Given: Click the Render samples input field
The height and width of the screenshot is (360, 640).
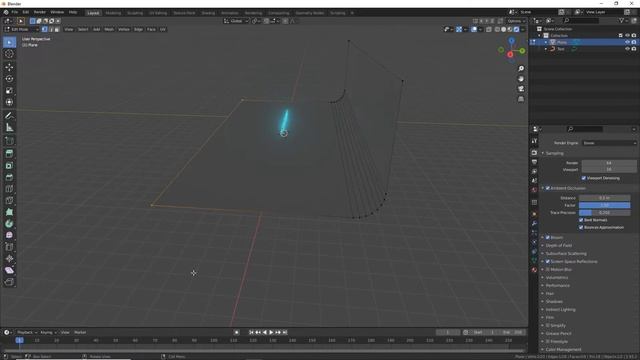Looking at the screenshot, I should point(609,163).
